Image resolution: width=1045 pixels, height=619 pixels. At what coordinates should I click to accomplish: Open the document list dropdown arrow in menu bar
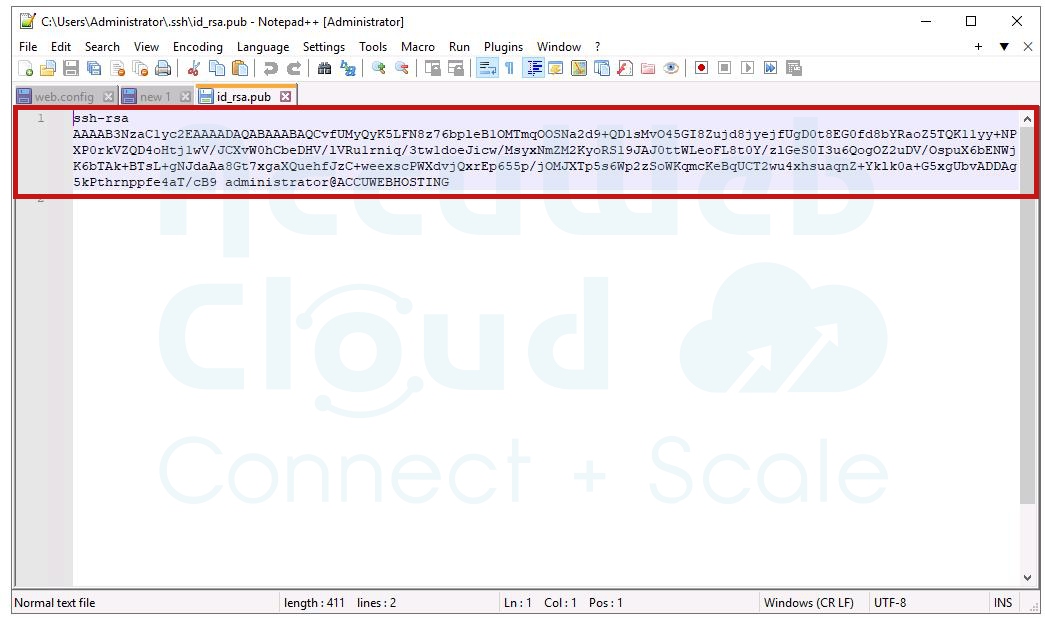click(1004, 47)
